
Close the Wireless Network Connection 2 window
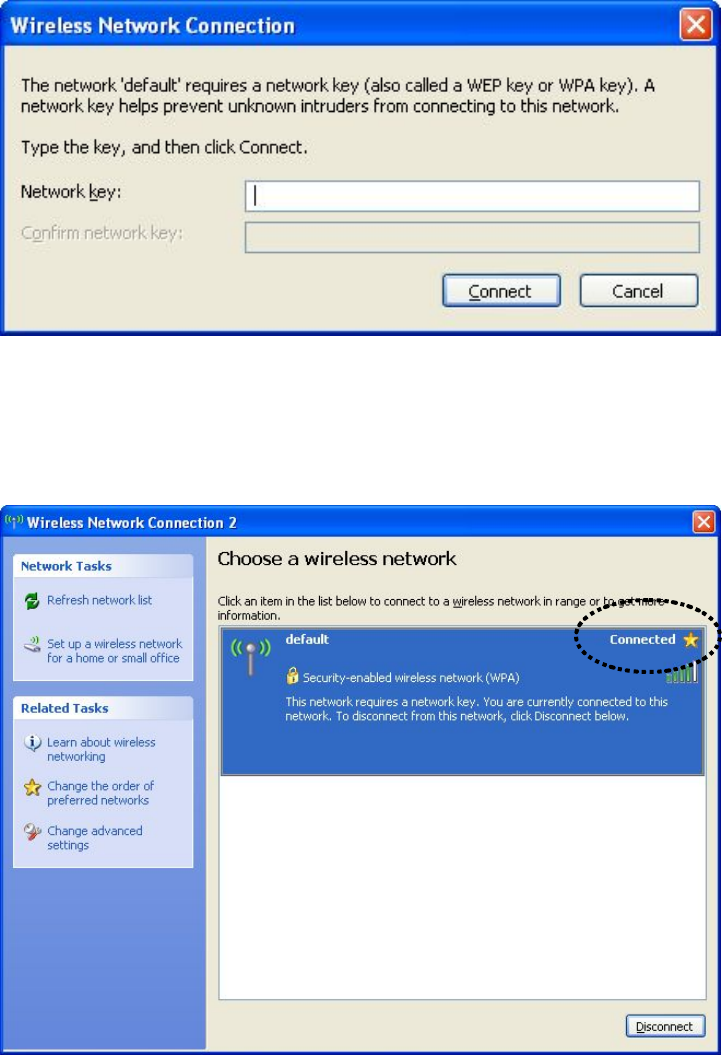coord(704,521)
